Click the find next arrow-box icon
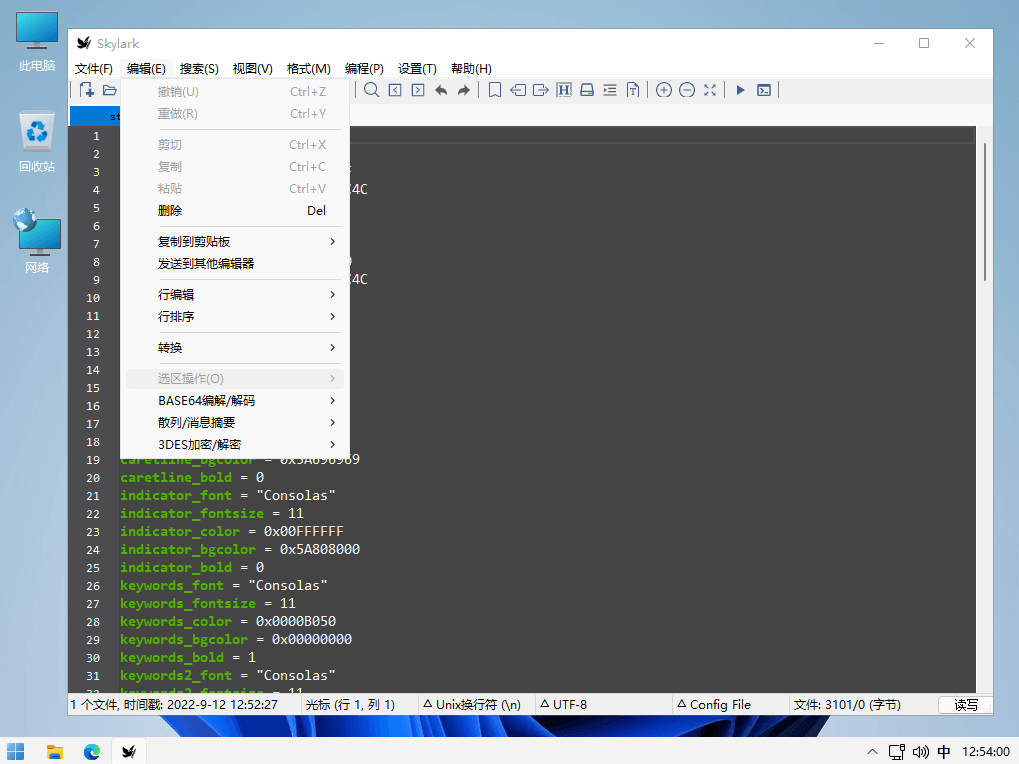The image size is (1019, 764). [418, 90]
